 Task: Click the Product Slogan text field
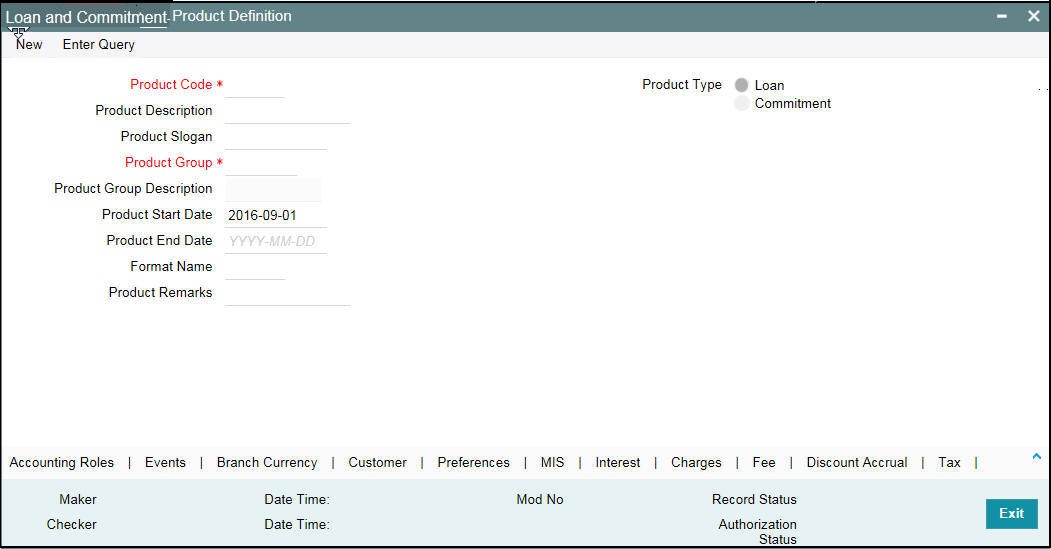tap(276, 137)
